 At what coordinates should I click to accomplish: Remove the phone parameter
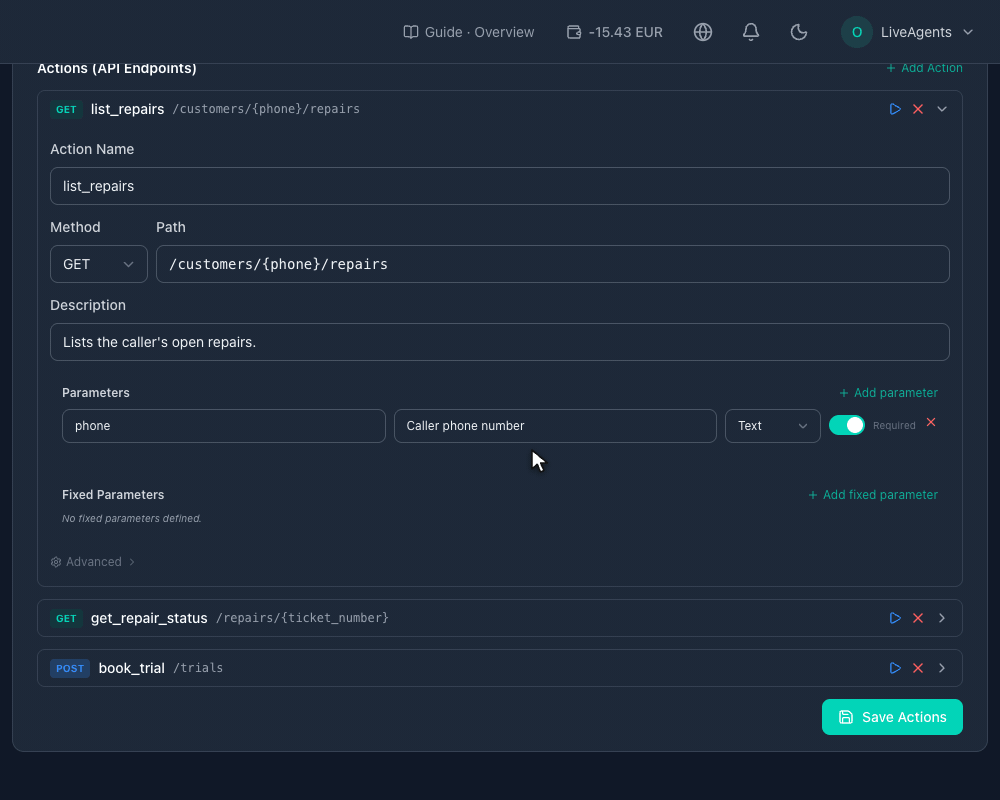pyautogui.click(x=930, y=422)
